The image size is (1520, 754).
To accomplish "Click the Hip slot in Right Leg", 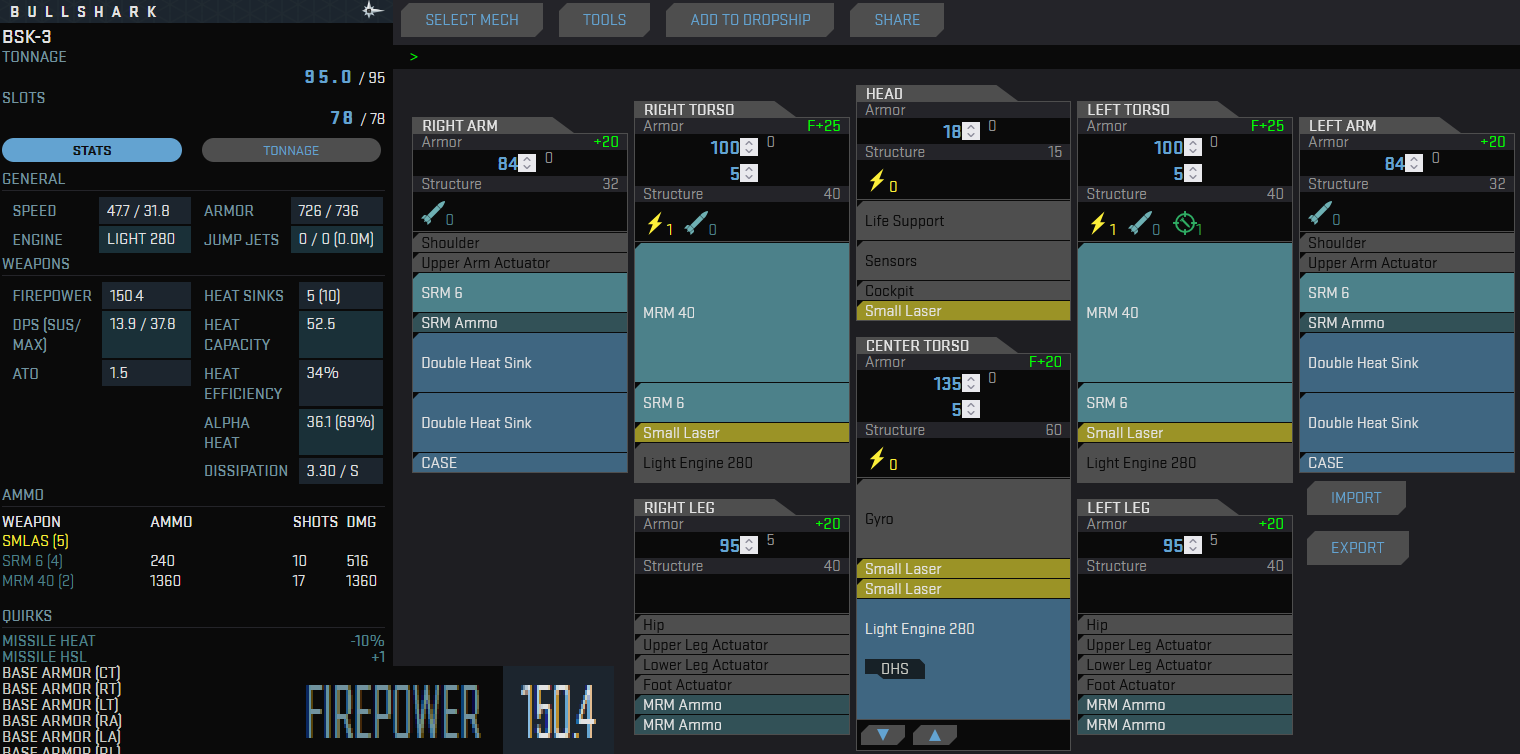I will pos(742,625).
